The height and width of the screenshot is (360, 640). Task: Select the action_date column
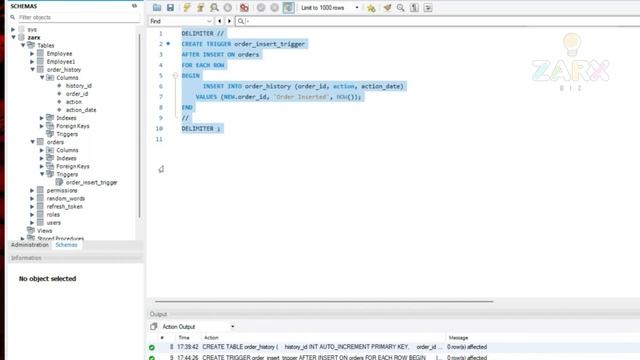81,110
